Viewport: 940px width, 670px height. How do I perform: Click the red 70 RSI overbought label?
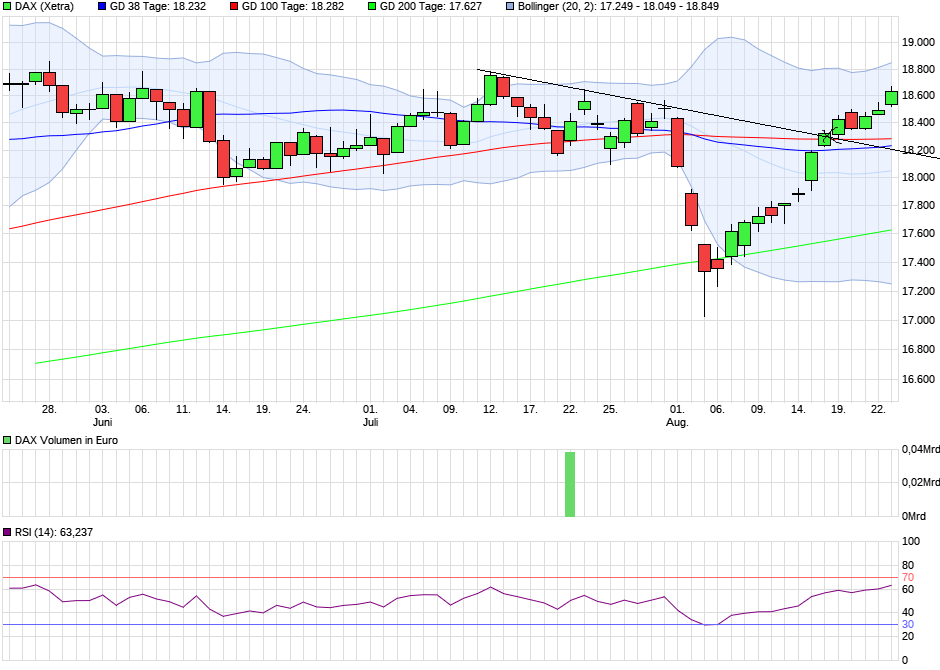(x=908, y=578)
